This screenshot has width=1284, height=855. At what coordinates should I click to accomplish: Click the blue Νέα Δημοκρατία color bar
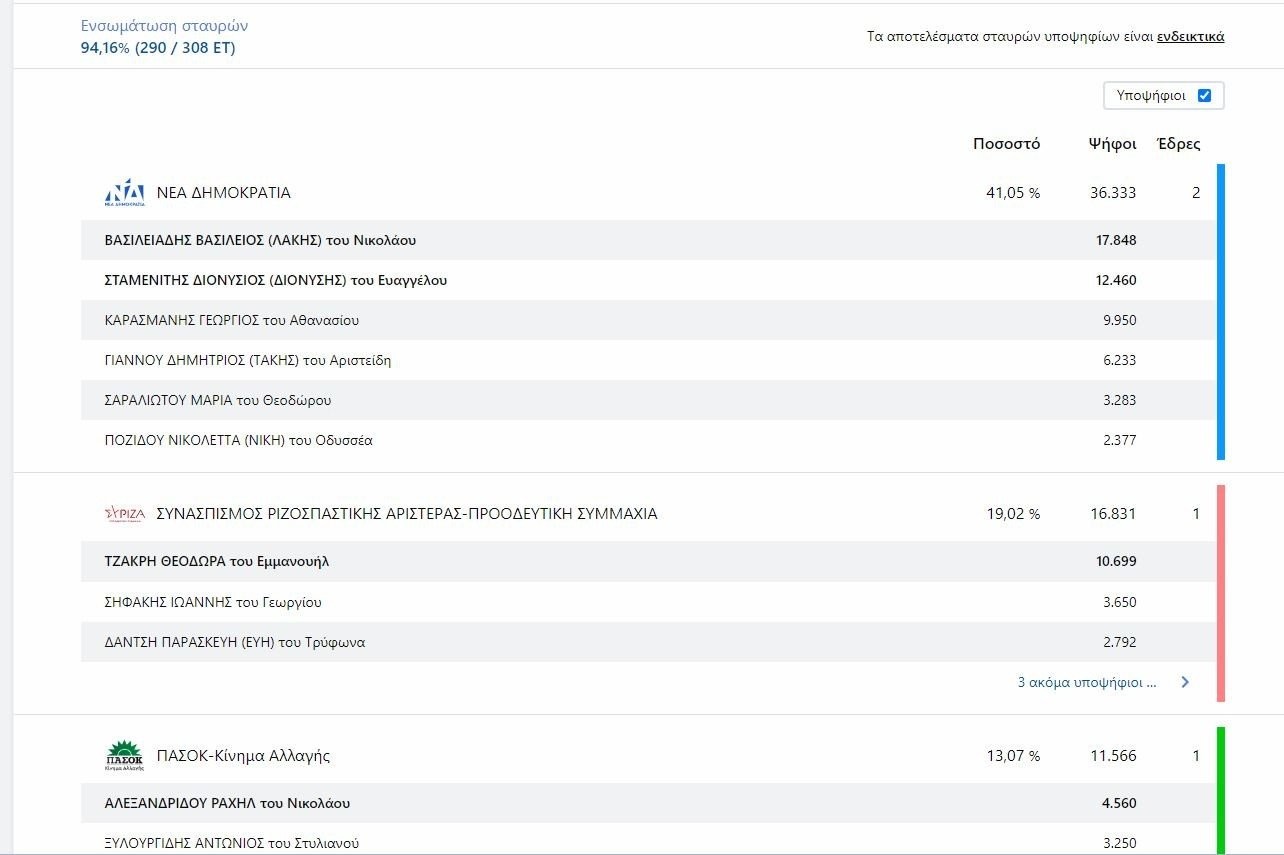tap(1221, 312)
